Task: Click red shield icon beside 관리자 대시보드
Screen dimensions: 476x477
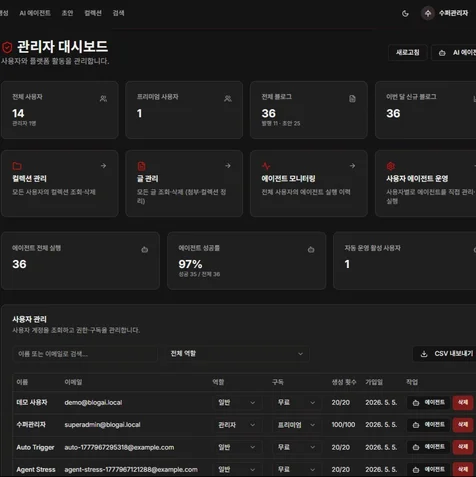Action: pos(7,47)
